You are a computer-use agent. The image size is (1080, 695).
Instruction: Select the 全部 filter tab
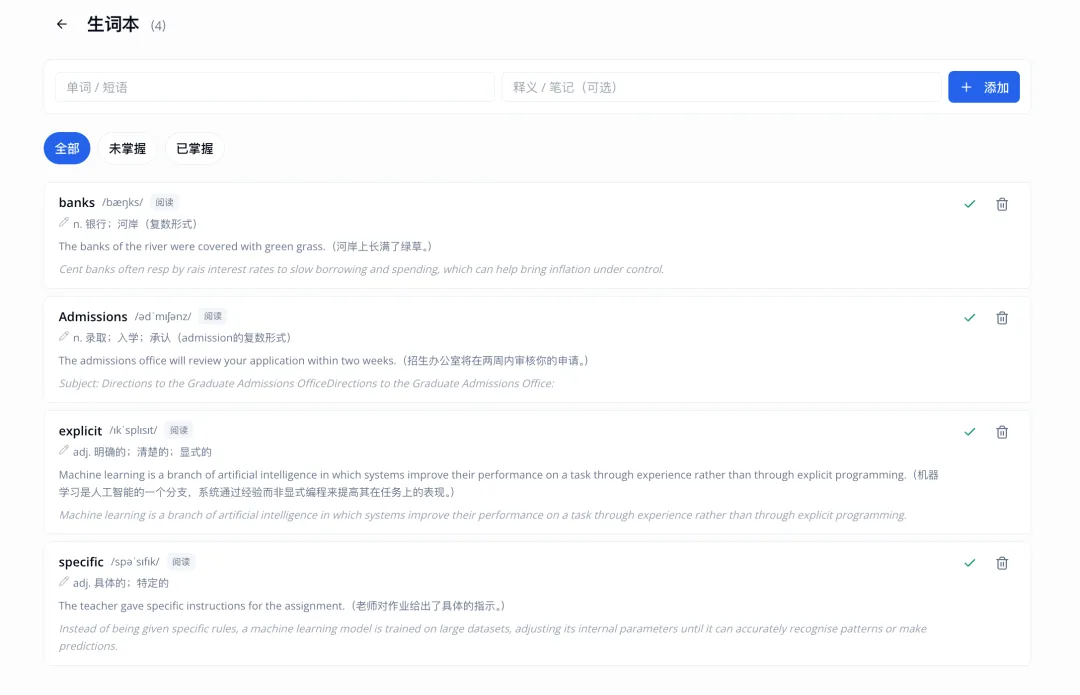67,148
